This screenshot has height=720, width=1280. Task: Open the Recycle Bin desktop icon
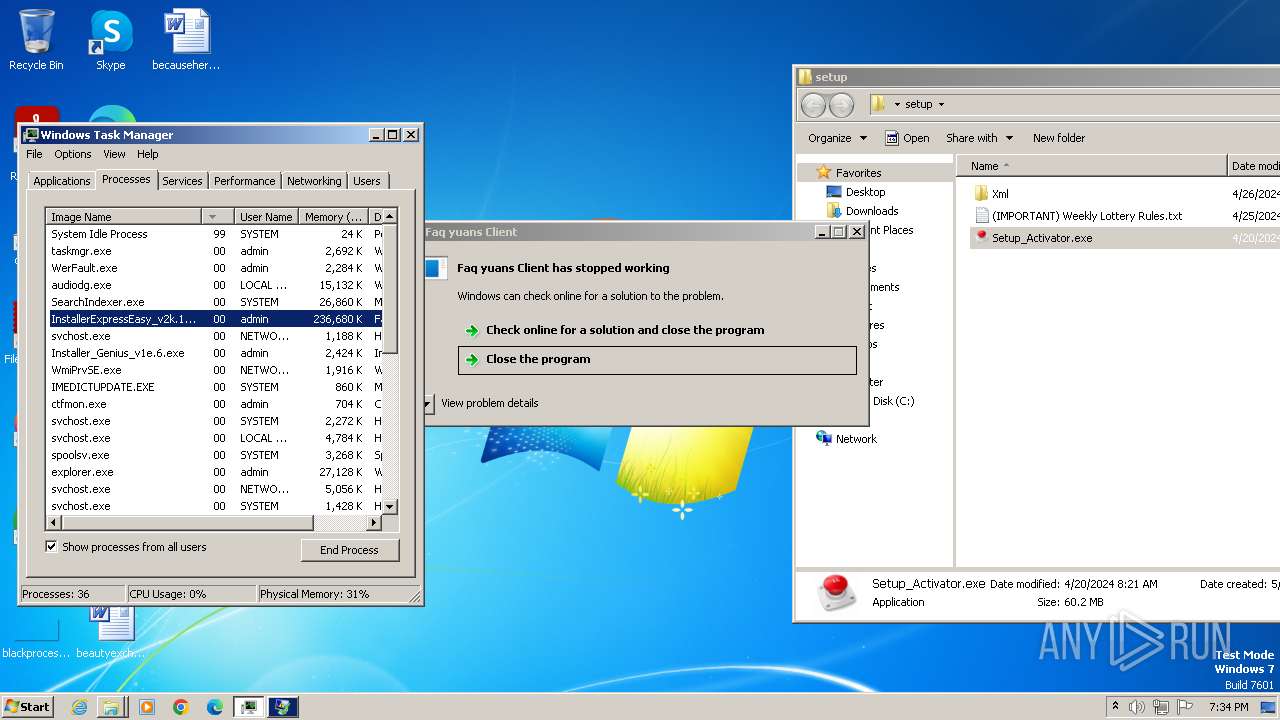click(x=36, y=40)
